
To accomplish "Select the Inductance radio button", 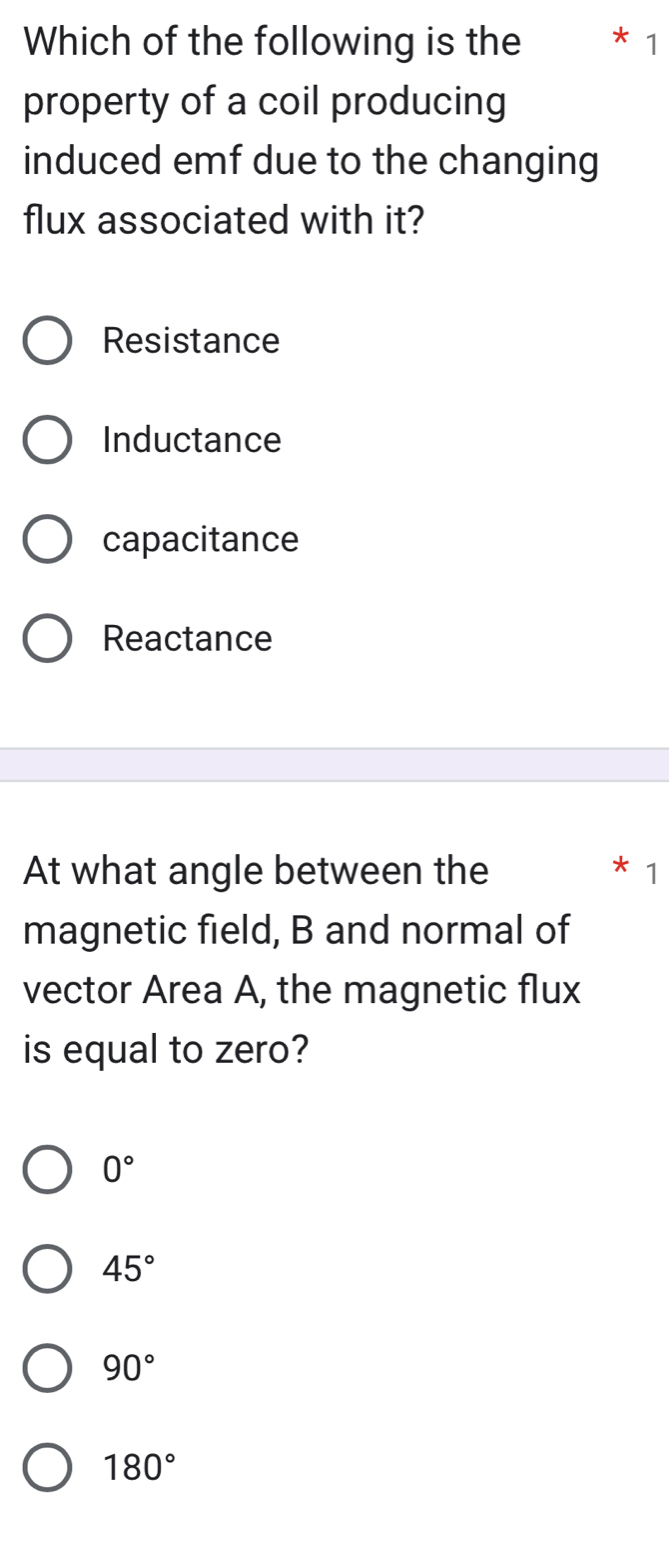I will pos(47,440).
